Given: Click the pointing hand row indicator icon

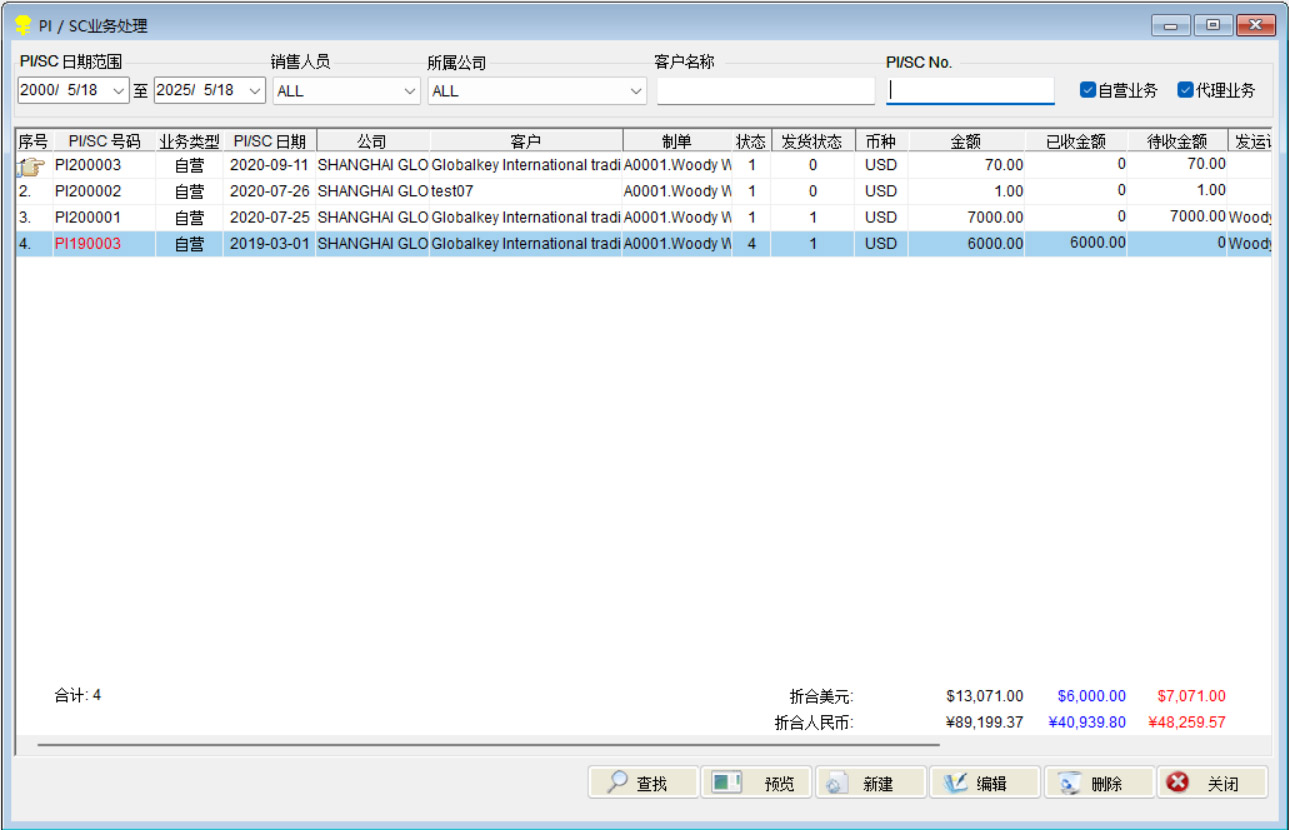Looking at the screenshot, I should (x=32, y=166).
